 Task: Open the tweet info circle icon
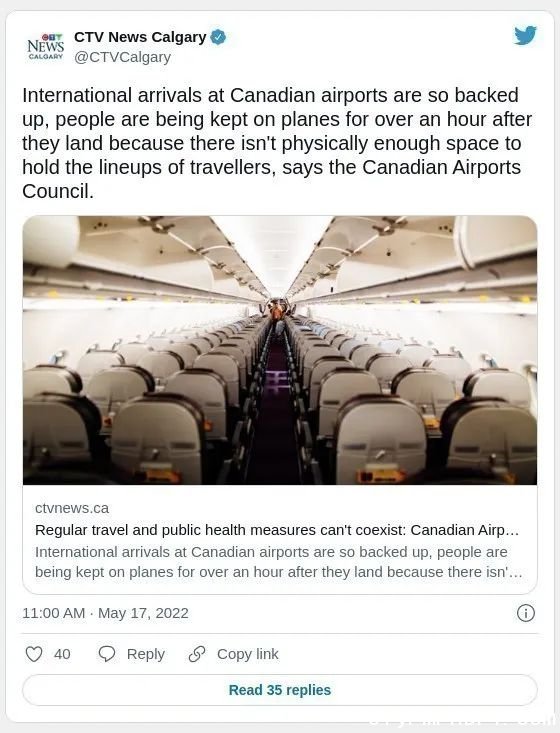pyautogui.click(x=525, y=613)
